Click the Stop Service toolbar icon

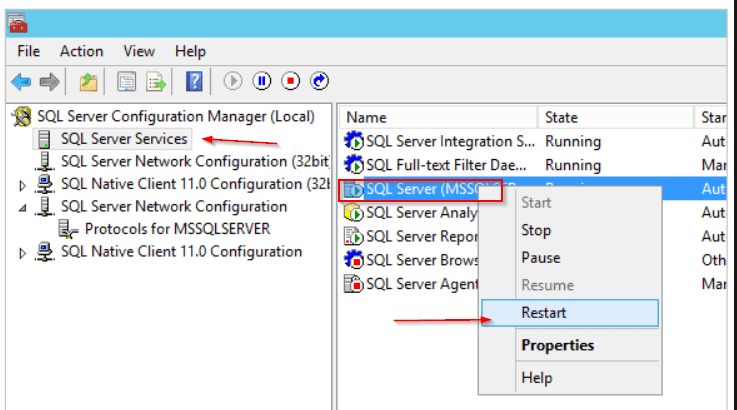[290, 81]
